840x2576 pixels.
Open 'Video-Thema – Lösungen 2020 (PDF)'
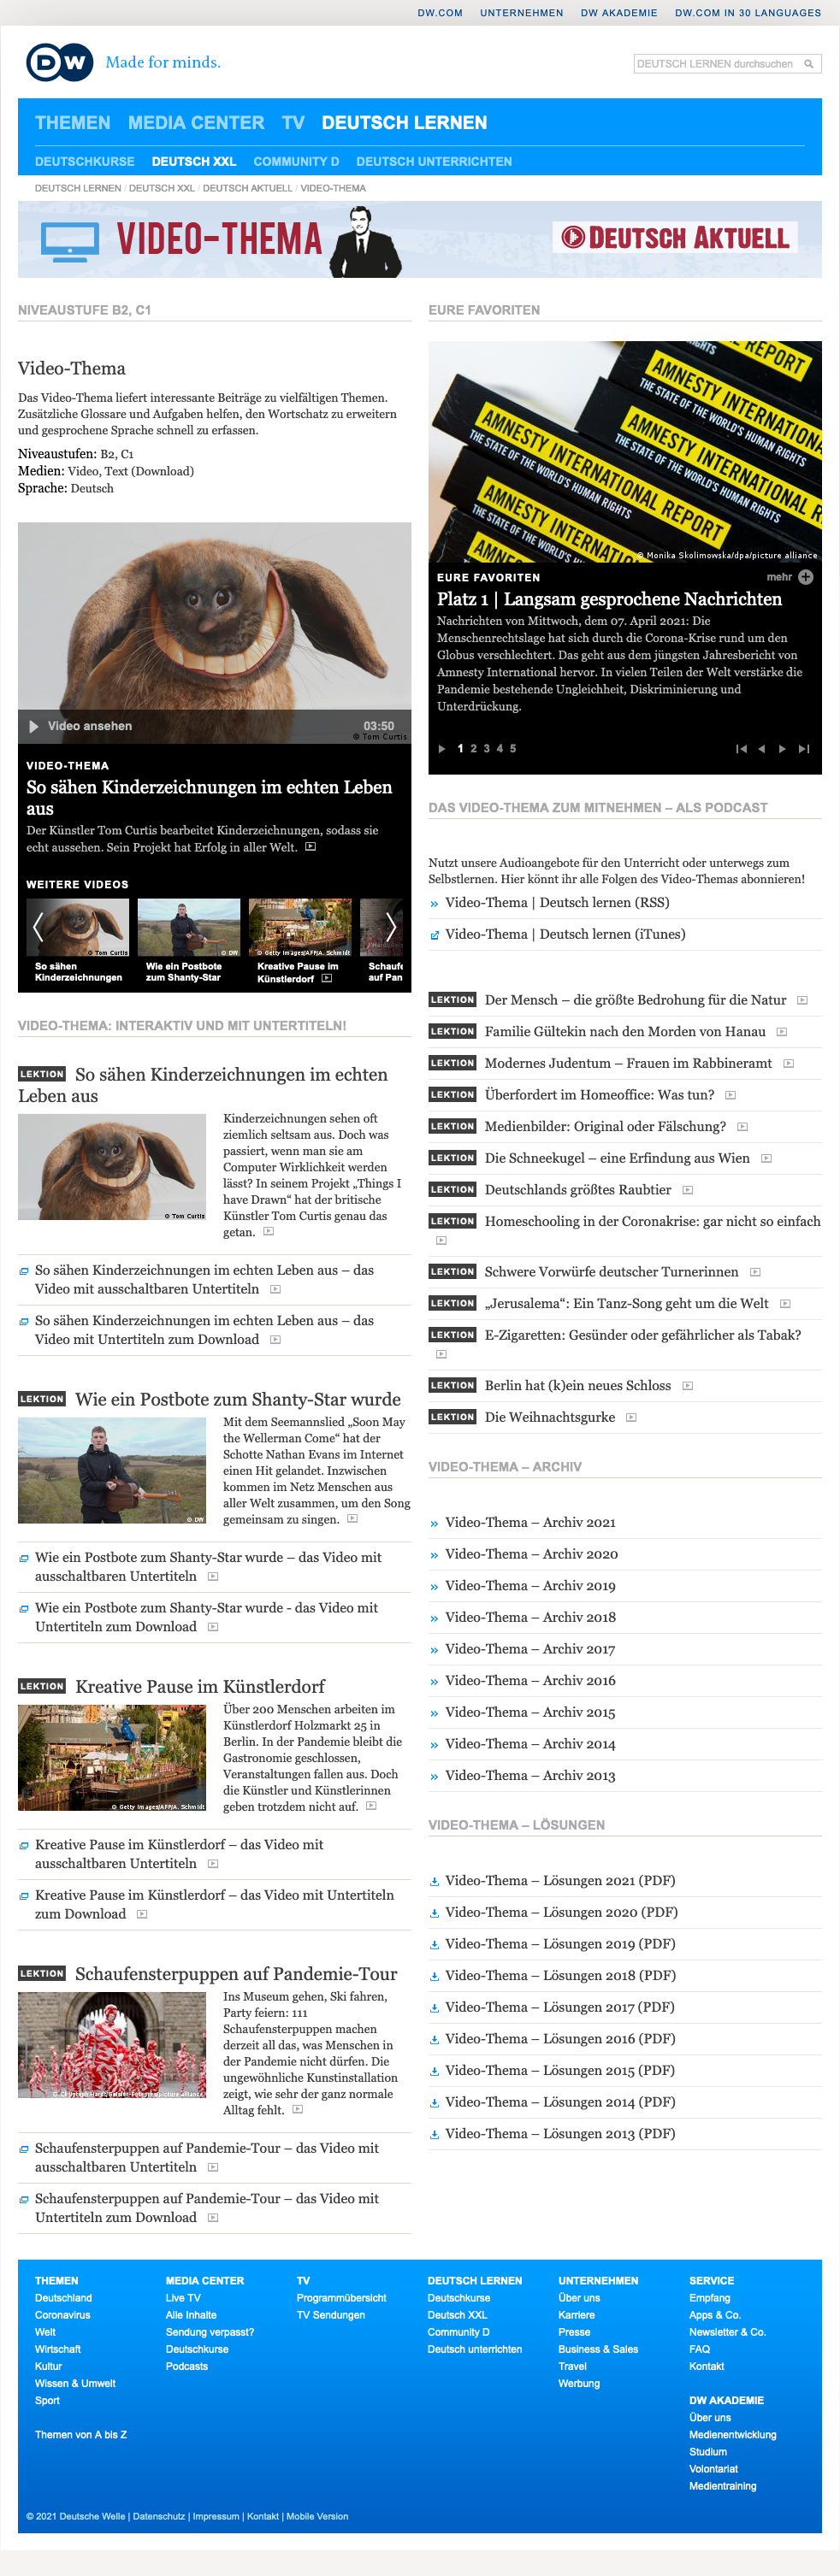(x=561, y=1912)
